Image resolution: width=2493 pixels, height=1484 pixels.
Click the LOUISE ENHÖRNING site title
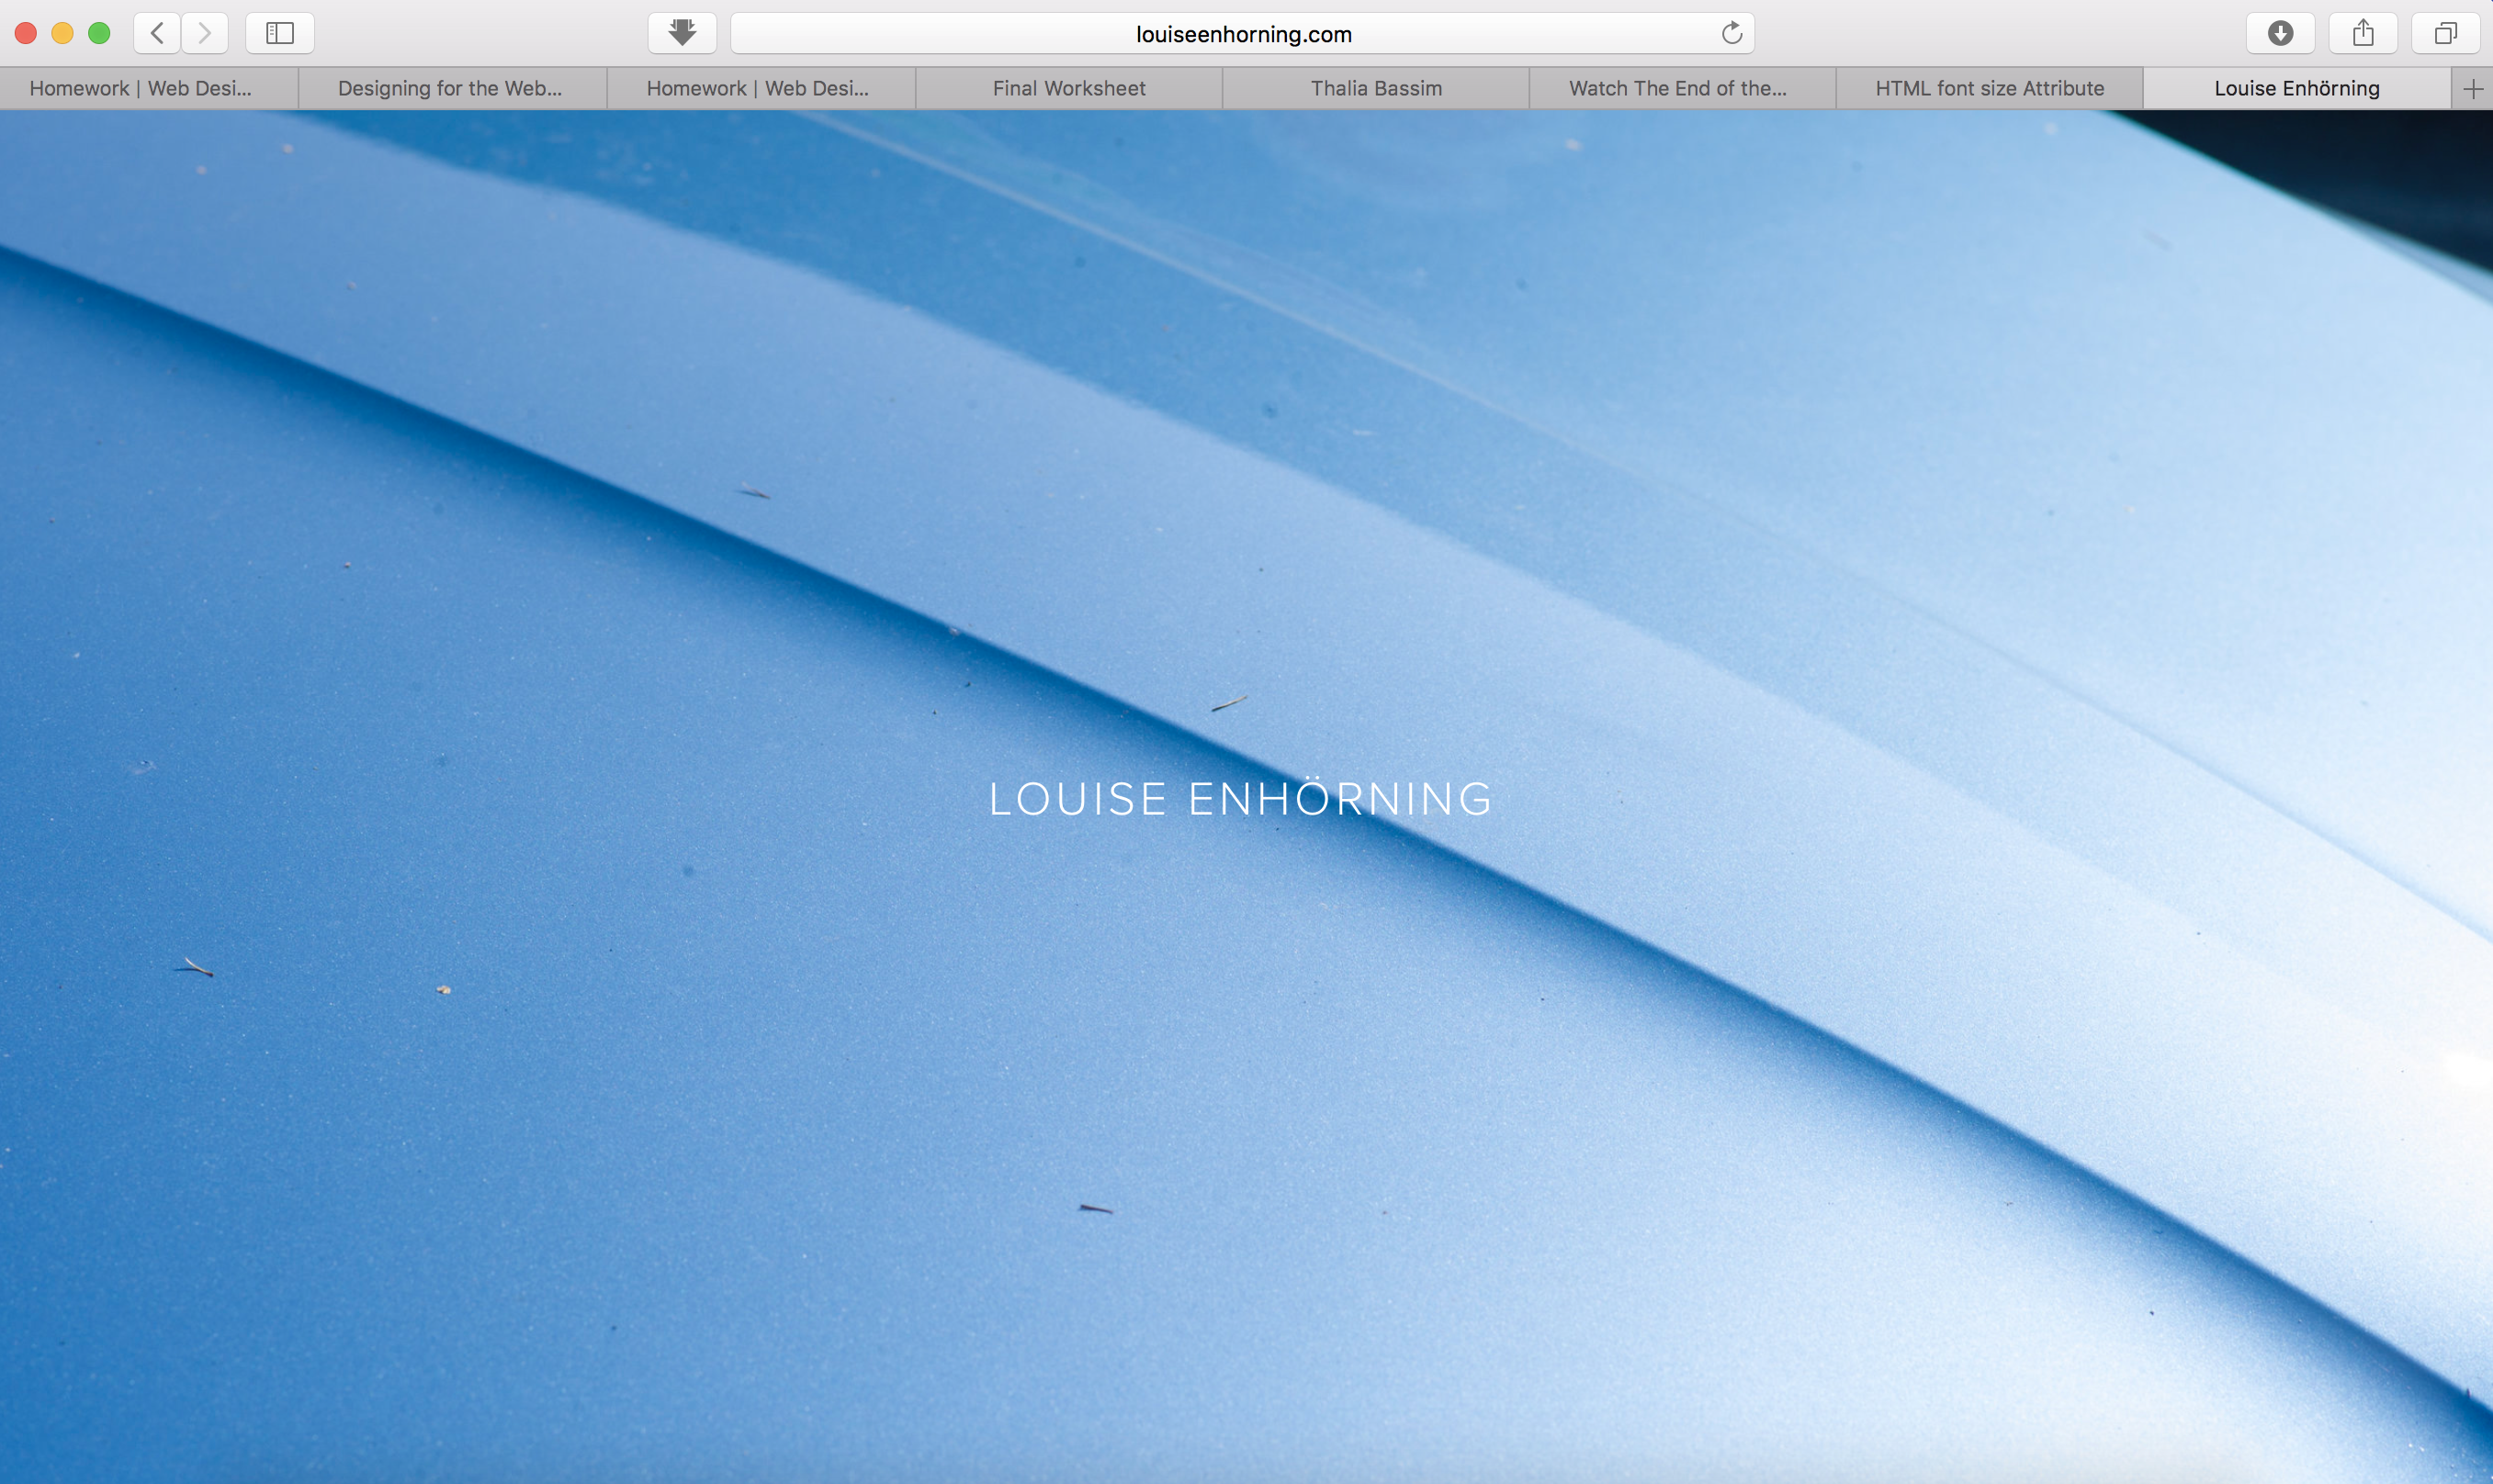pyautogui.click(x=1241, y=798)
